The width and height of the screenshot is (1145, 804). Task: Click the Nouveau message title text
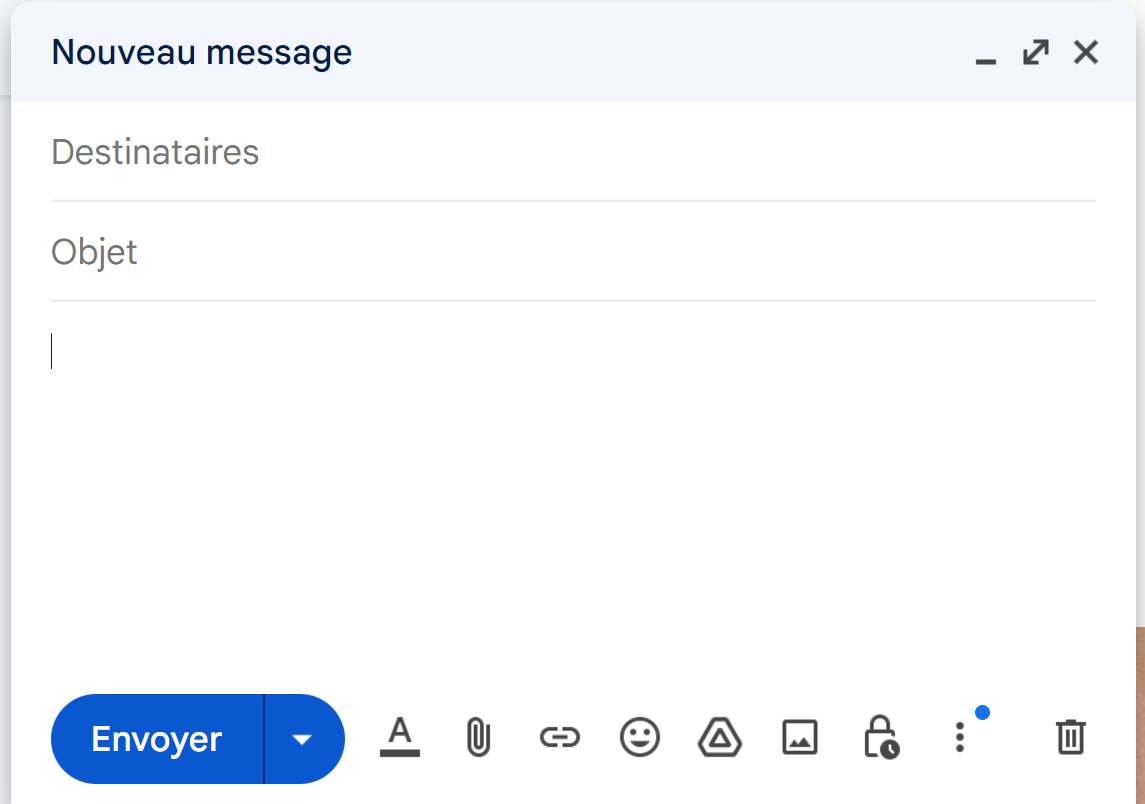pos(202,52)
